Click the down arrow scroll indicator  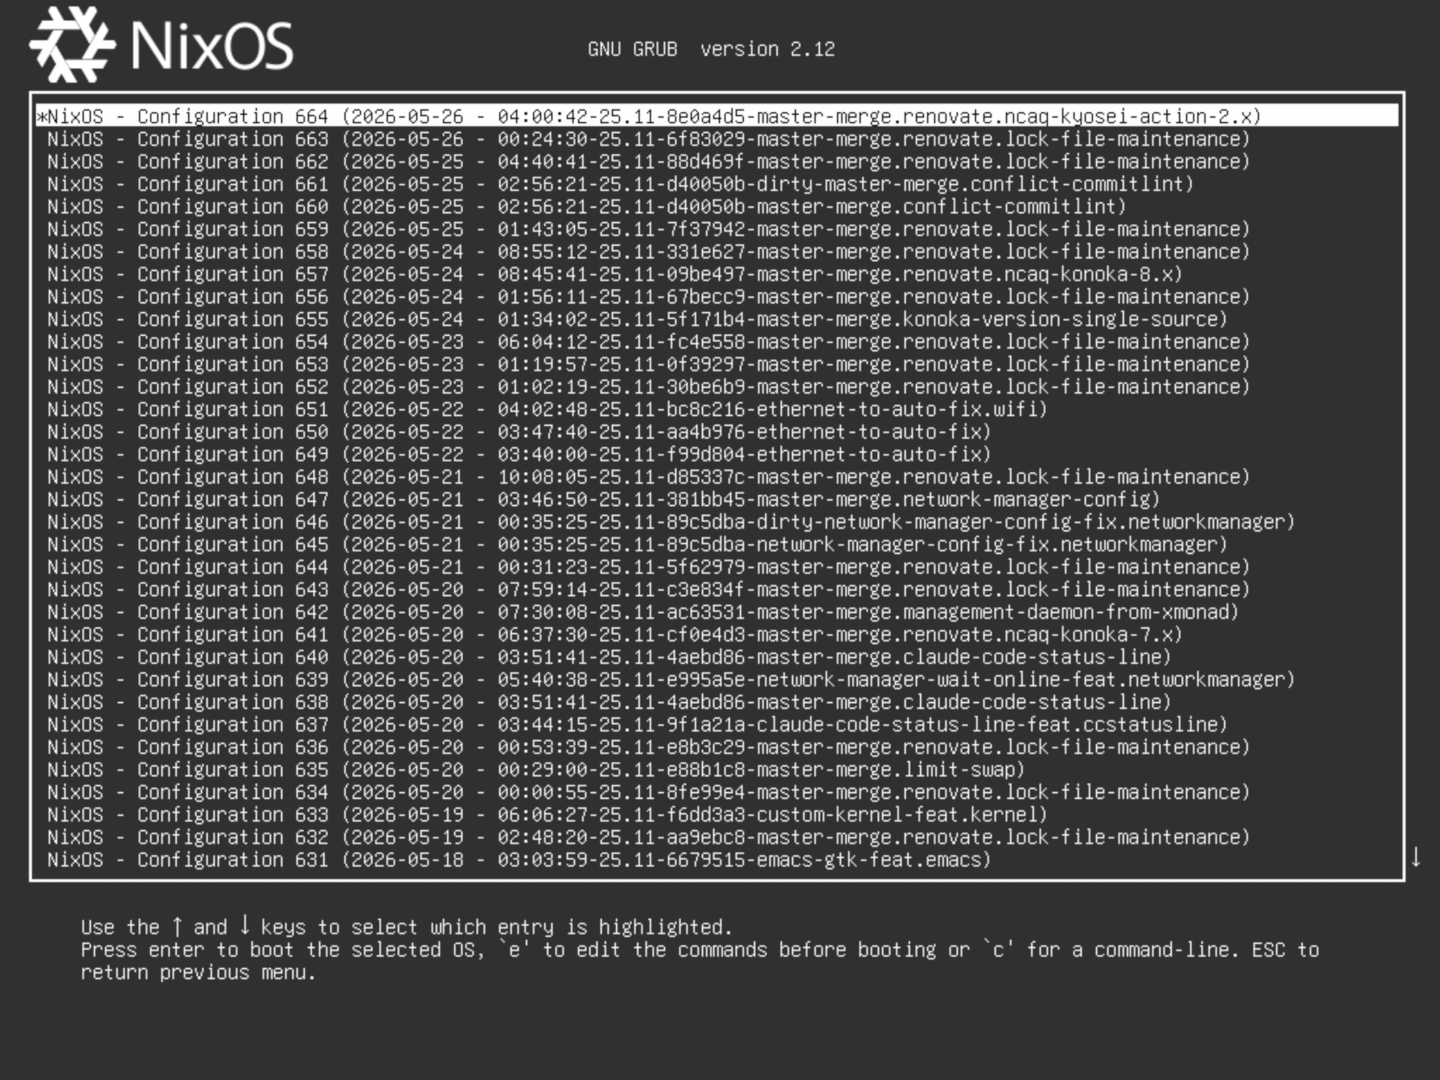pos(1416,857)
